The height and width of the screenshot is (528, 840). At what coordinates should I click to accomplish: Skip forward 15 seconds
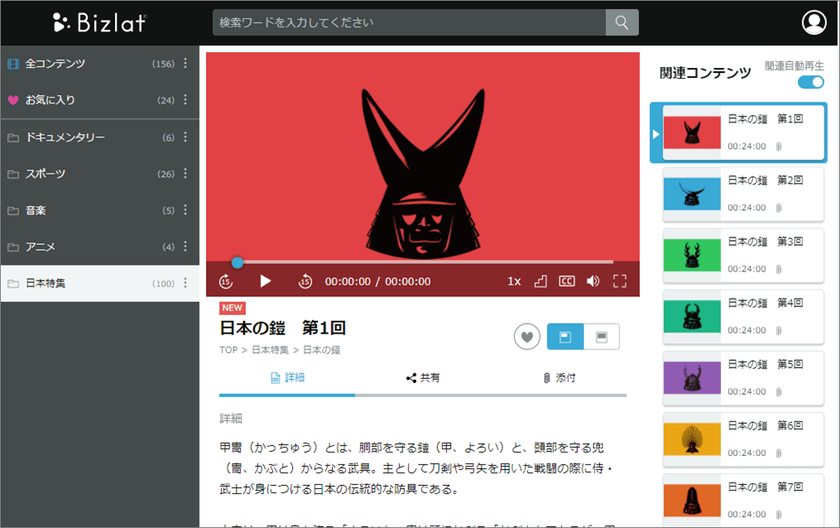coord(306,281)
